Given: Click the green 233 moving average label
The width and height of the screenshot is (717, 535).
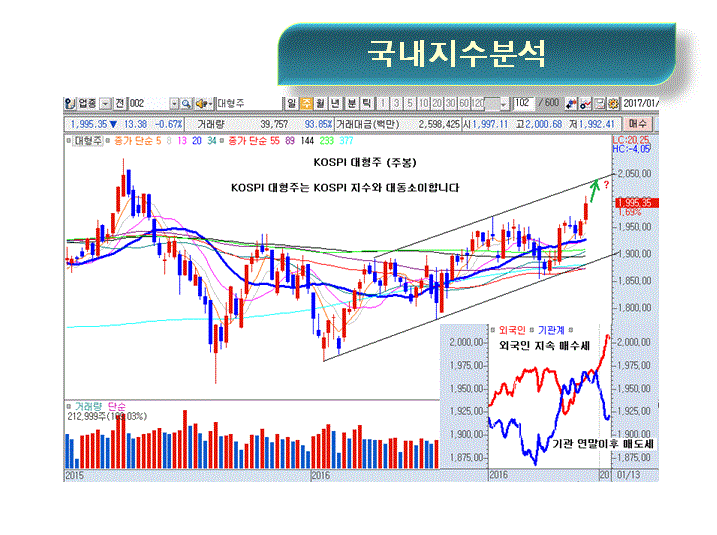Looking at the screenshot, I should point(326,141).
